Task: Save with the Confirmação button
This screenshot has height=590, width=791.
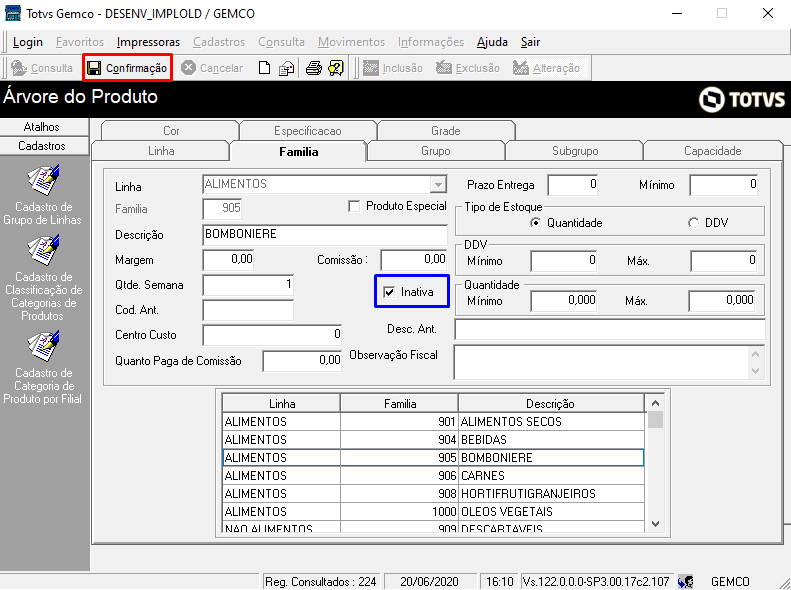Action: 127,68
